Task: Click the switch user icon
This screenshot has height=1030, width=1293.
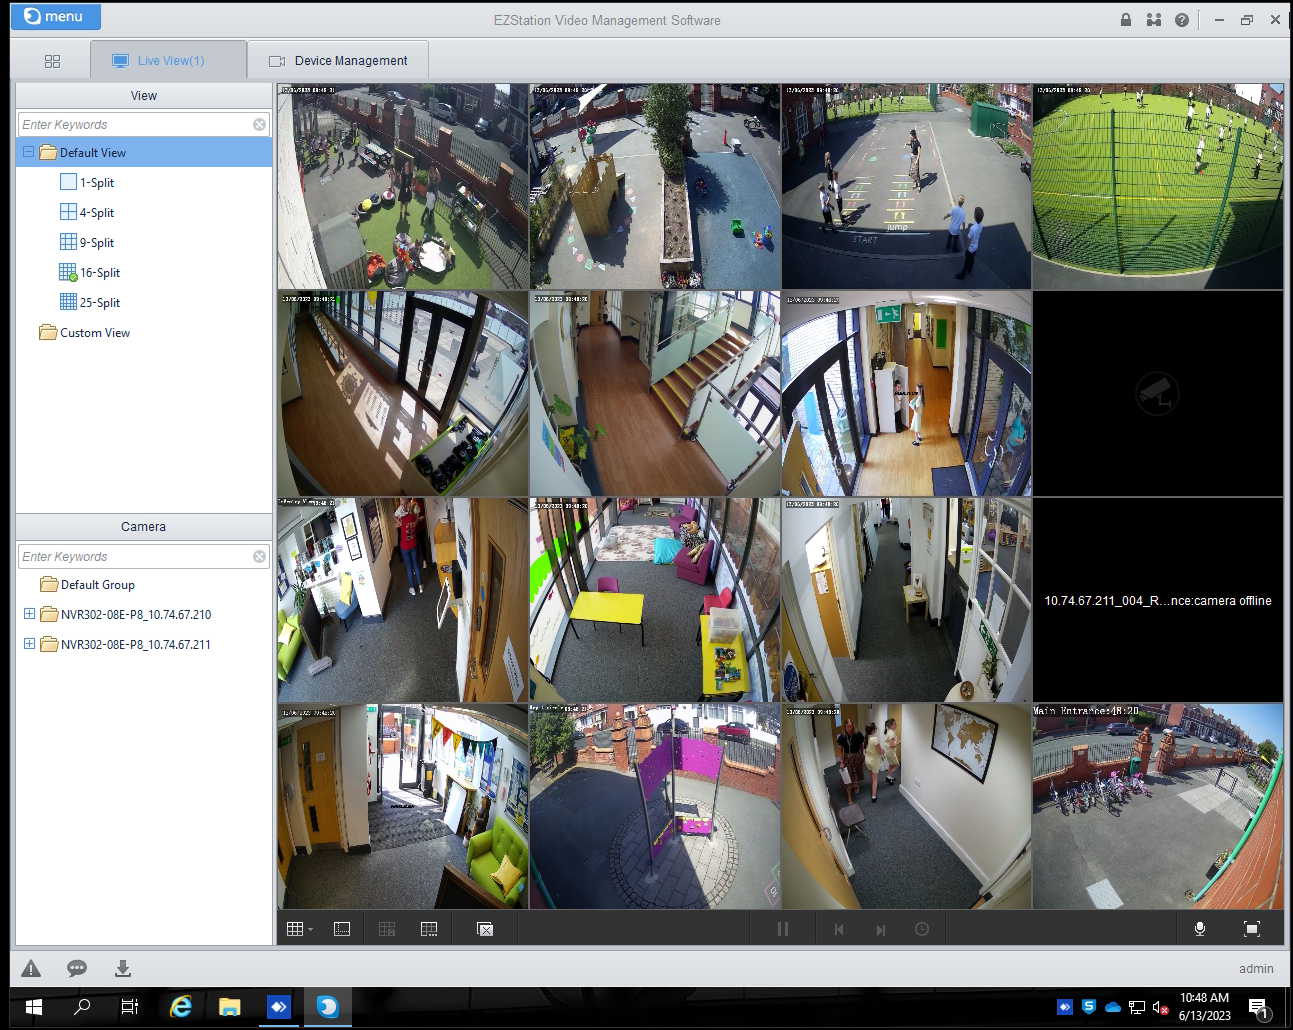Action: pos(1154,19)
